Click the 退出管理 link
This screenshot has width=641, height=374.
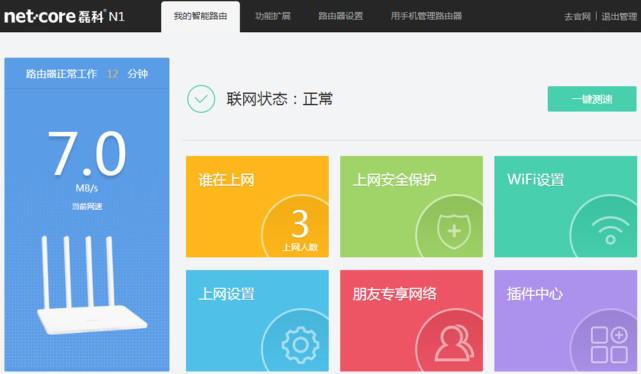click(619, 17)
